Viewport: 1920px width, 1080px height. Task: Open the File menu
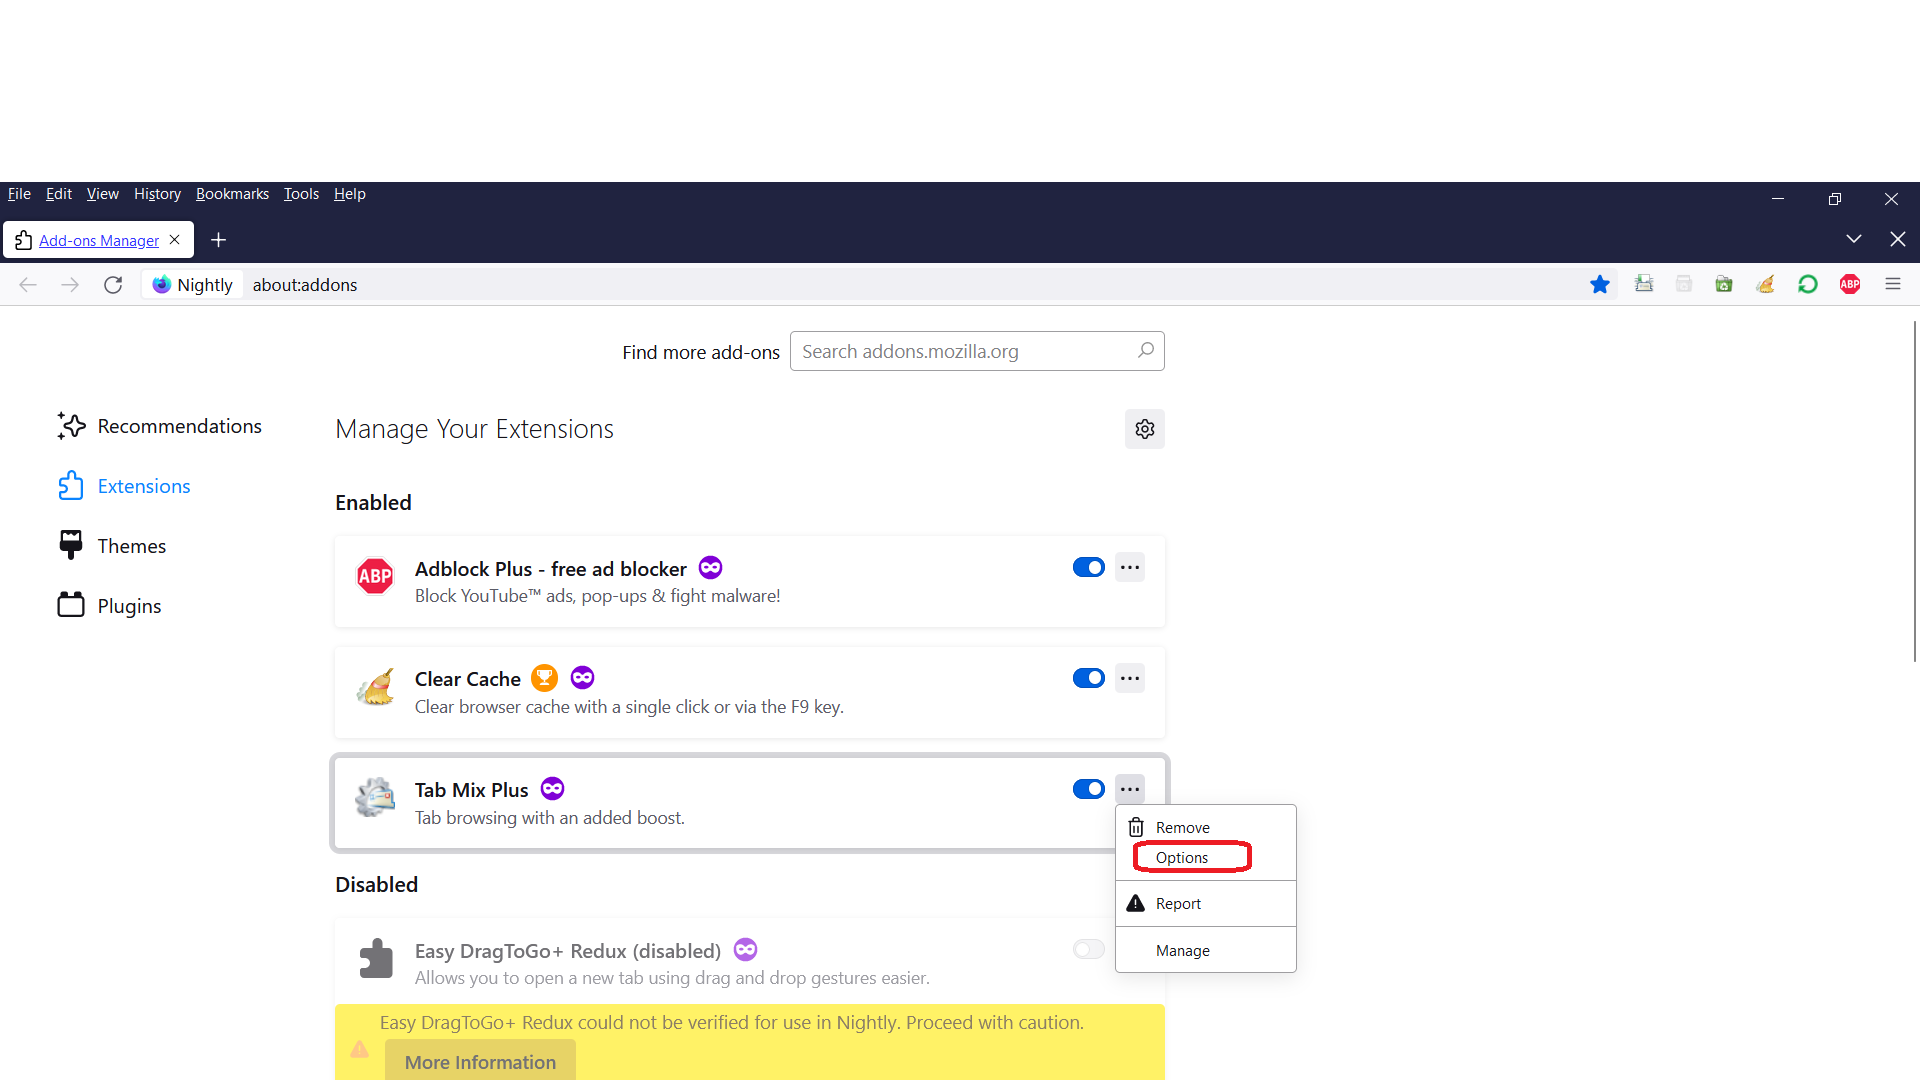(19, 194)
